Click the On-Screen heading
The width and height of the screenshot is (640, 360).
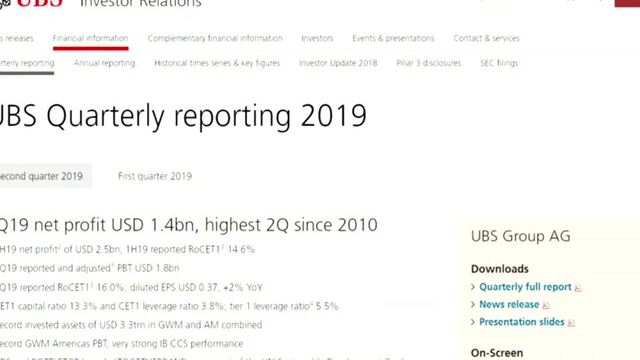[497, 353]
